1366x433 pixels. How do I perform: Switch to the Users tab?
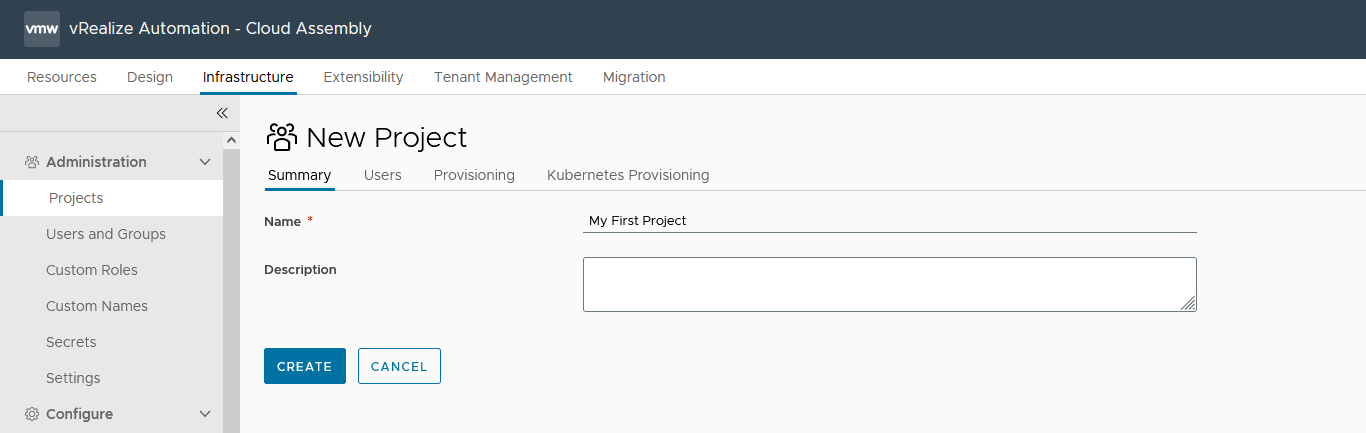383,175
